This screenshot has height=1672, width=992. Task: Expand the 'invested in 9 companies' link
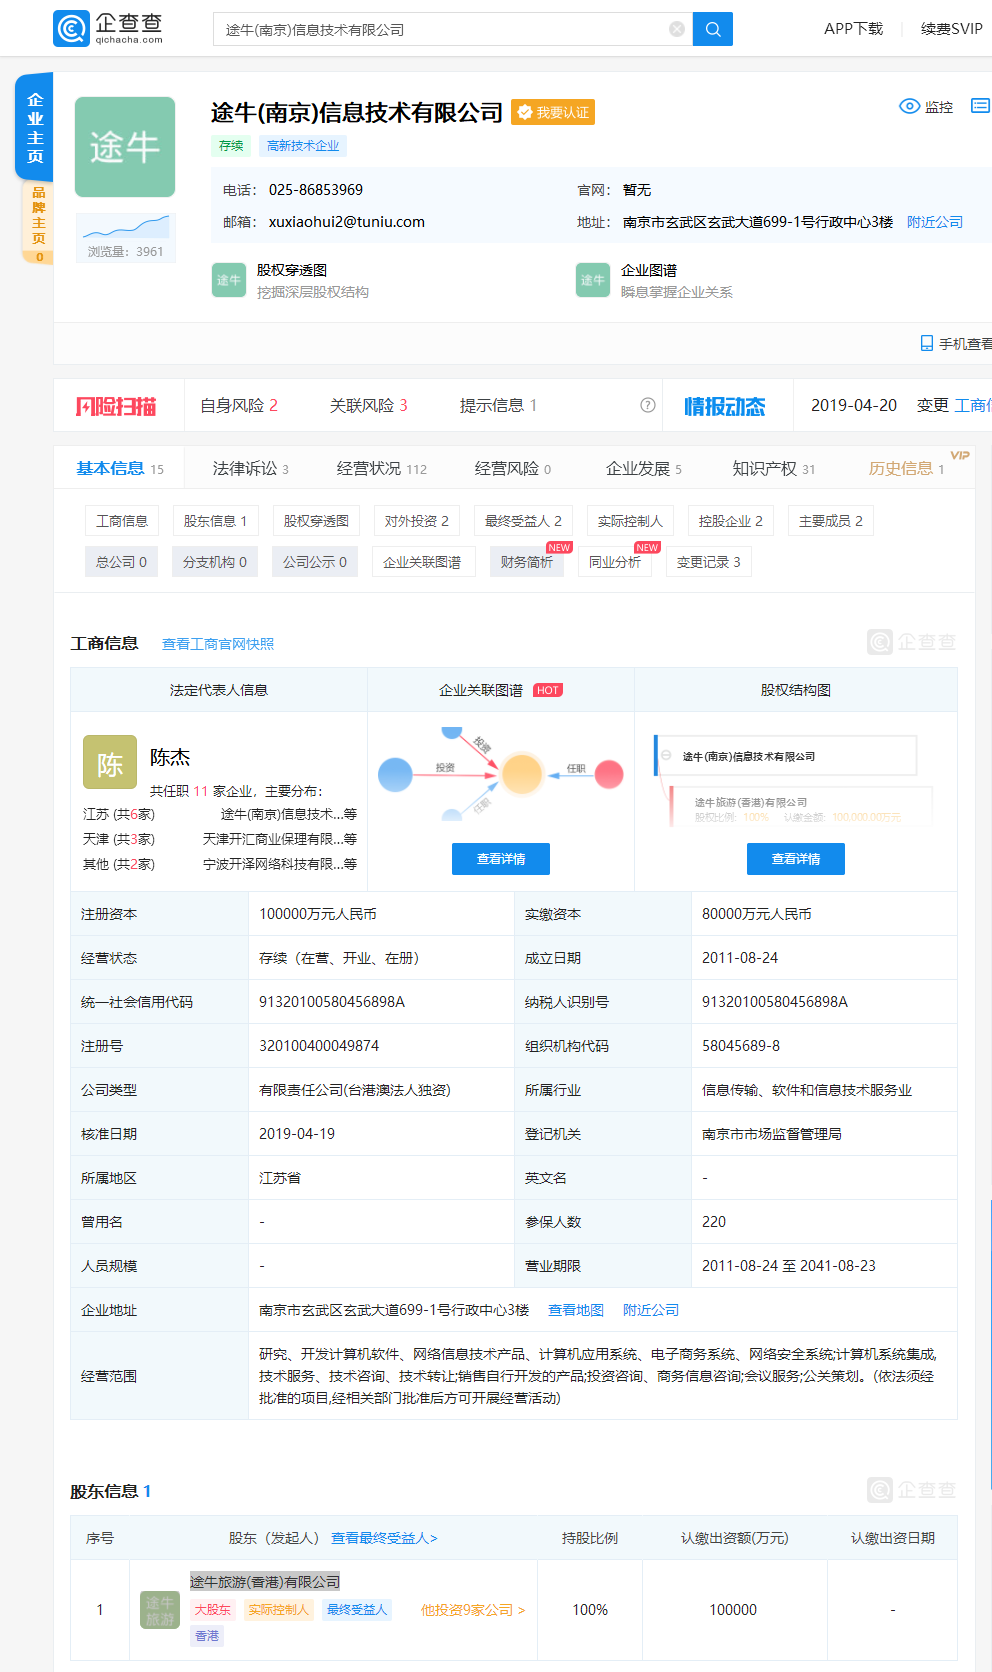point(473,1610)
